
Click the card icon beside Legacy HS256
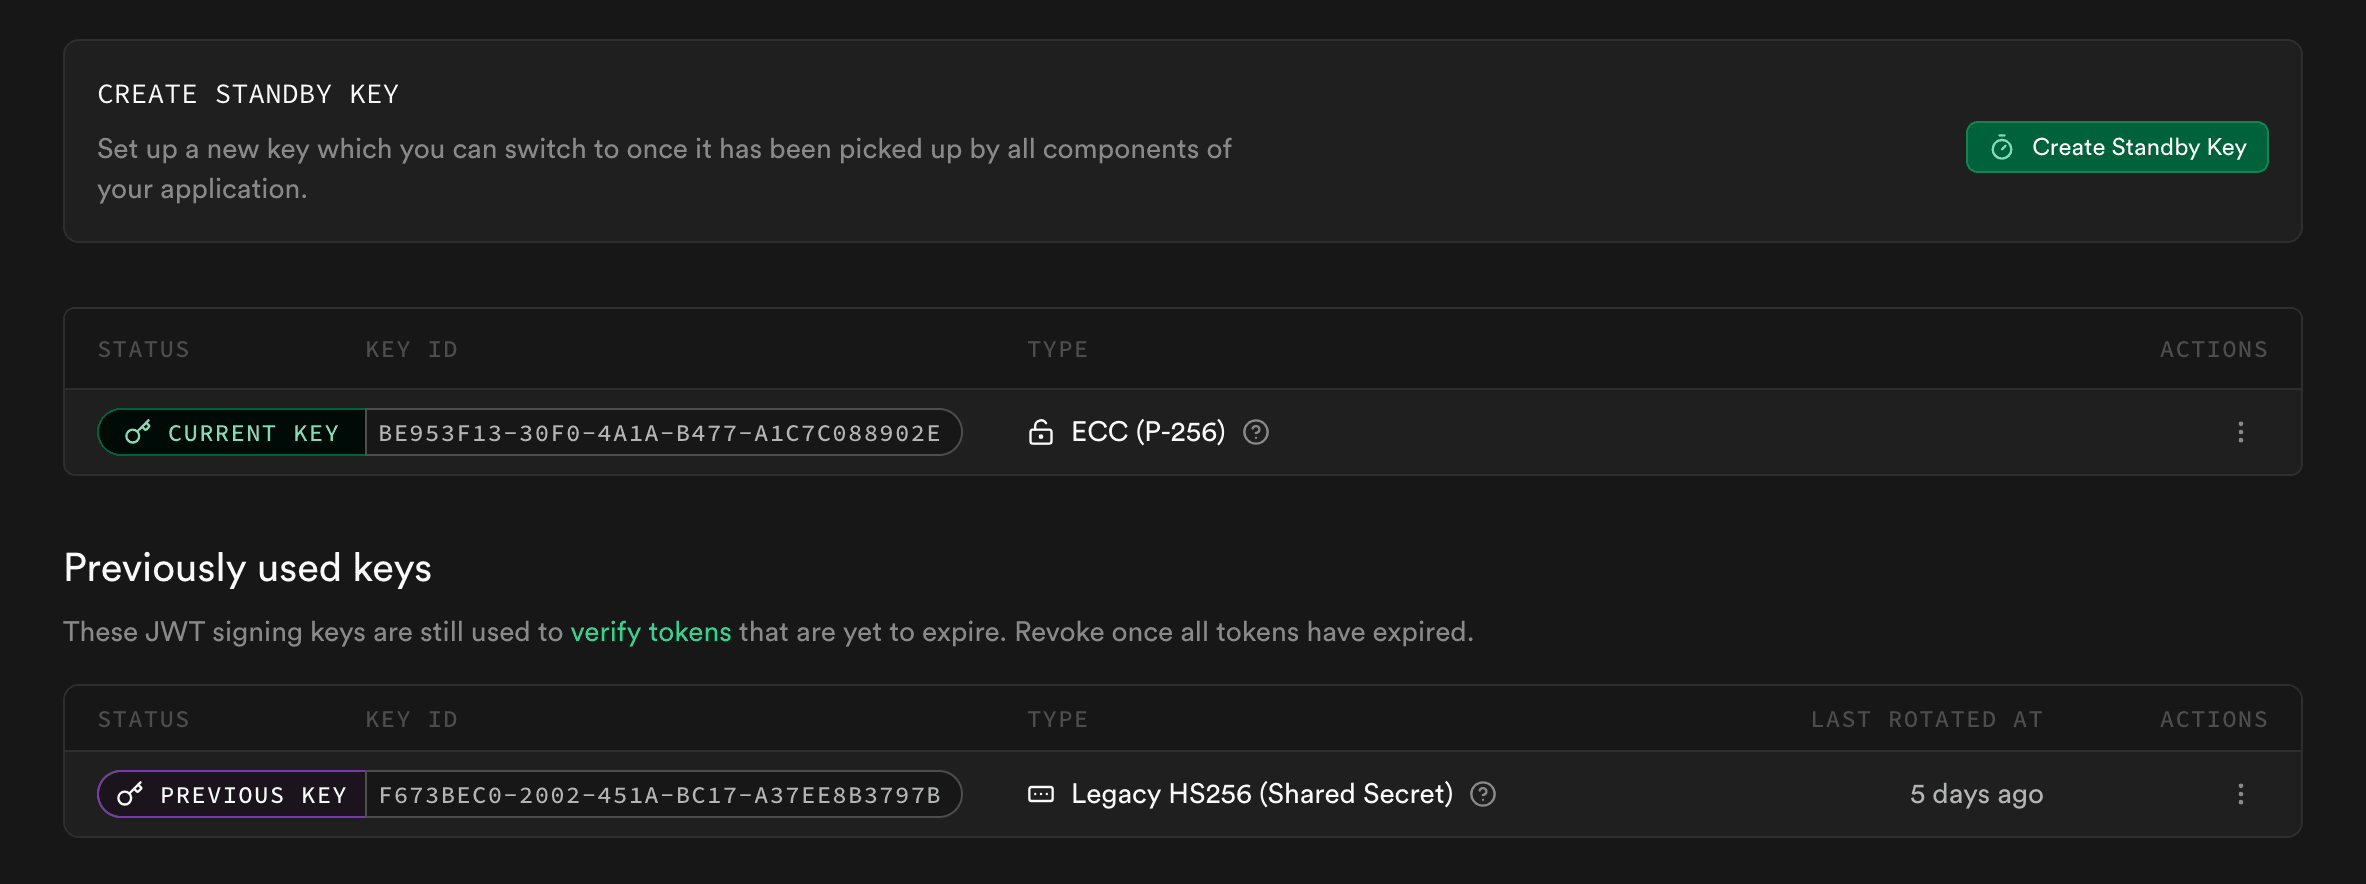click(1041, 794)
